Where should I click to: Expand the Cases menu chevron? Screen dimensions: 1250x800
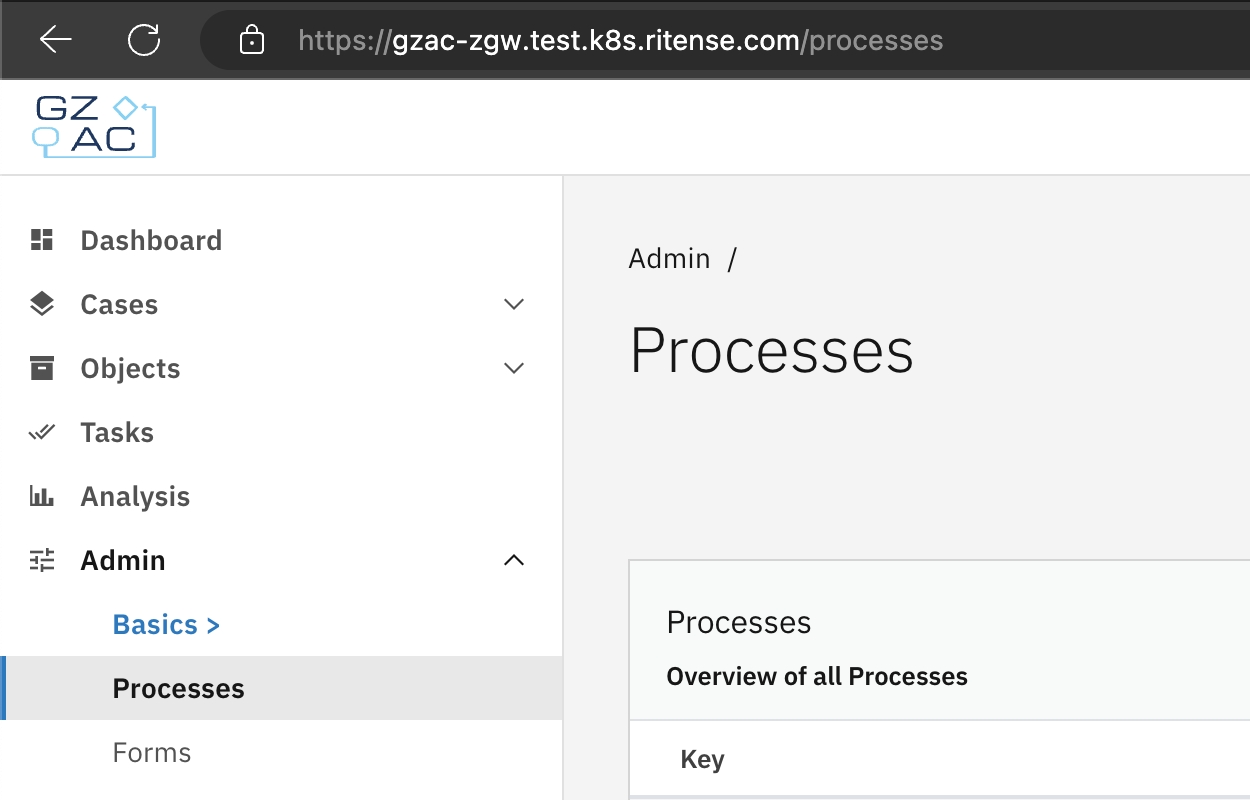click(514, 304)
